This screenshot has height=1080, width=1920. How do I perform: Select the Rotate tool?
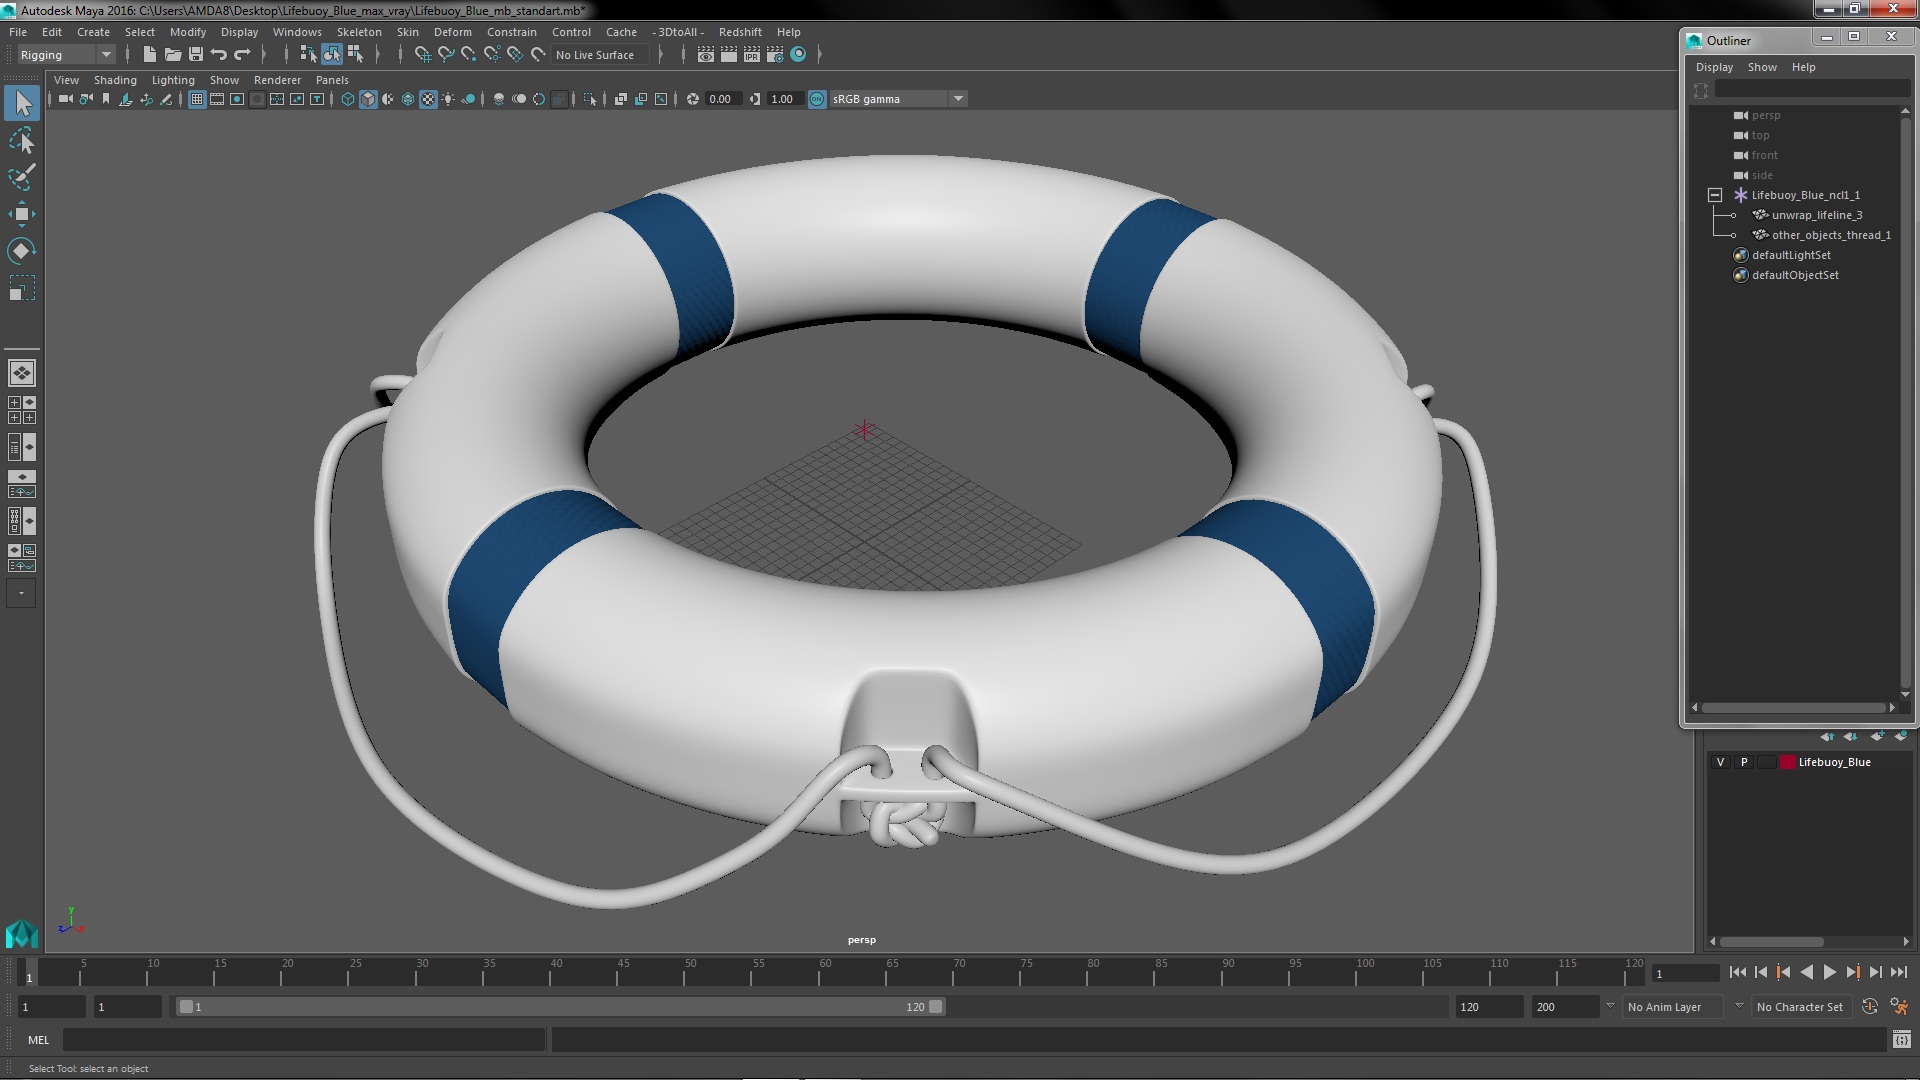point(21,251)
